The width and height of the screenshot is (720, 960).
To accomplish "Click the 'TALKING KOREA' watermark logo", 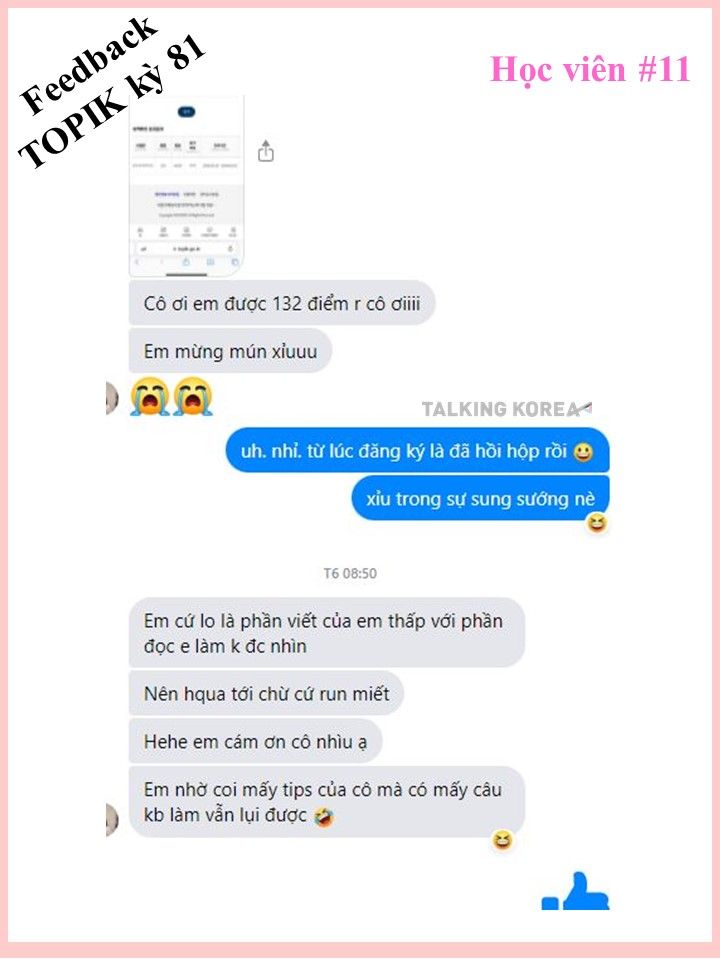I will coord(507,409).
